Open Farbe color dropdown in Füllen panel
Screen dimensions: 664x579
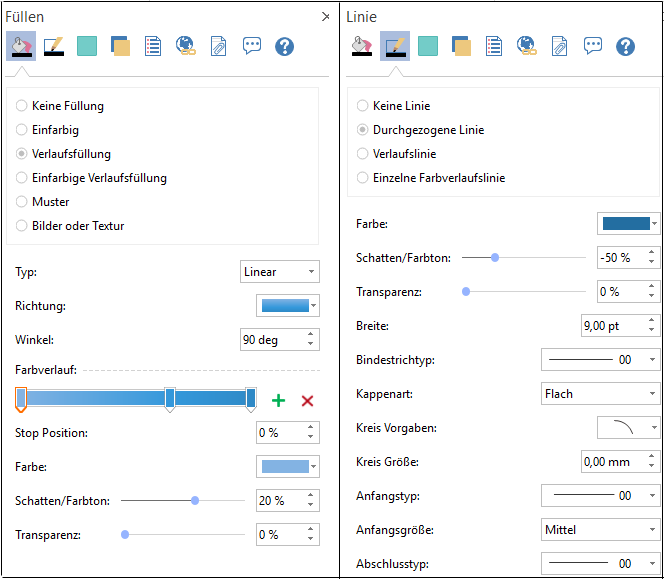click(x=288, y=466)
